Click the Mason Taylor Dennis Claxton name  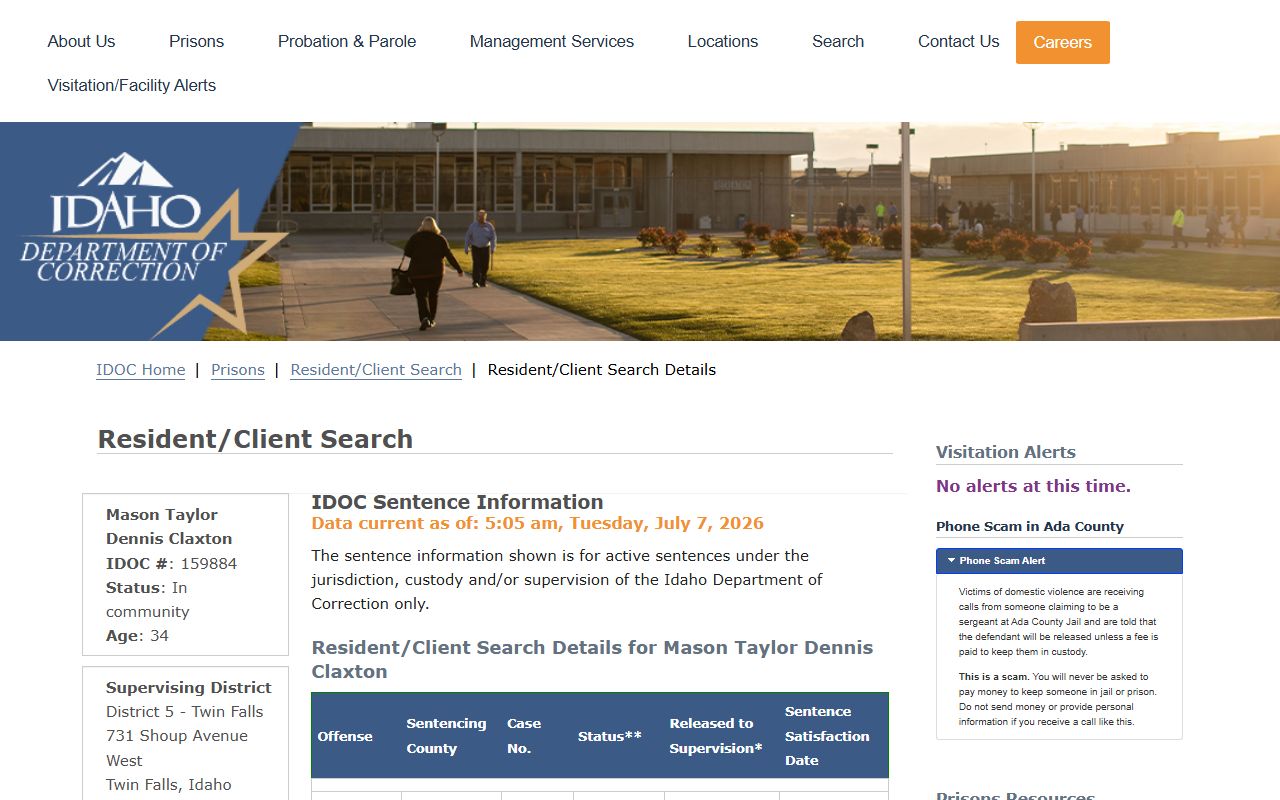pyautogui.click(x=169, y=527)
